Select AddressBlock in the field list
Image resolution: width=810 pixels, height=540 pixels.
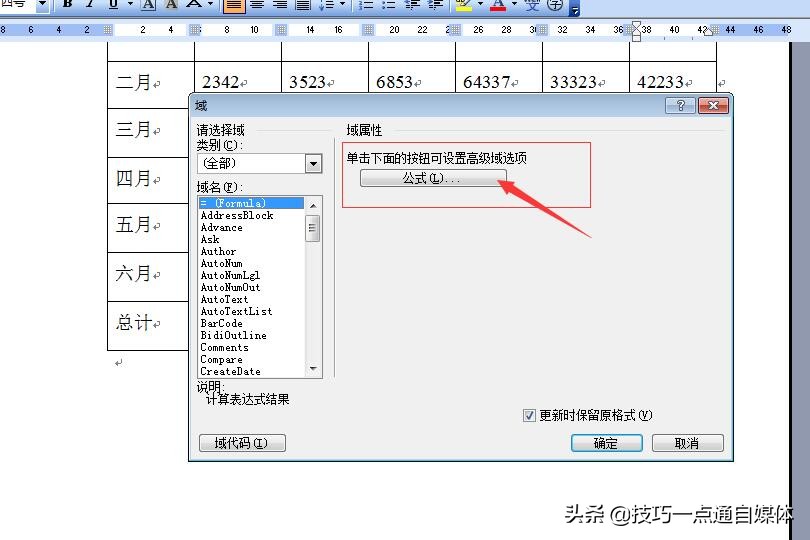pyautogui.click(x=251, y=215)
